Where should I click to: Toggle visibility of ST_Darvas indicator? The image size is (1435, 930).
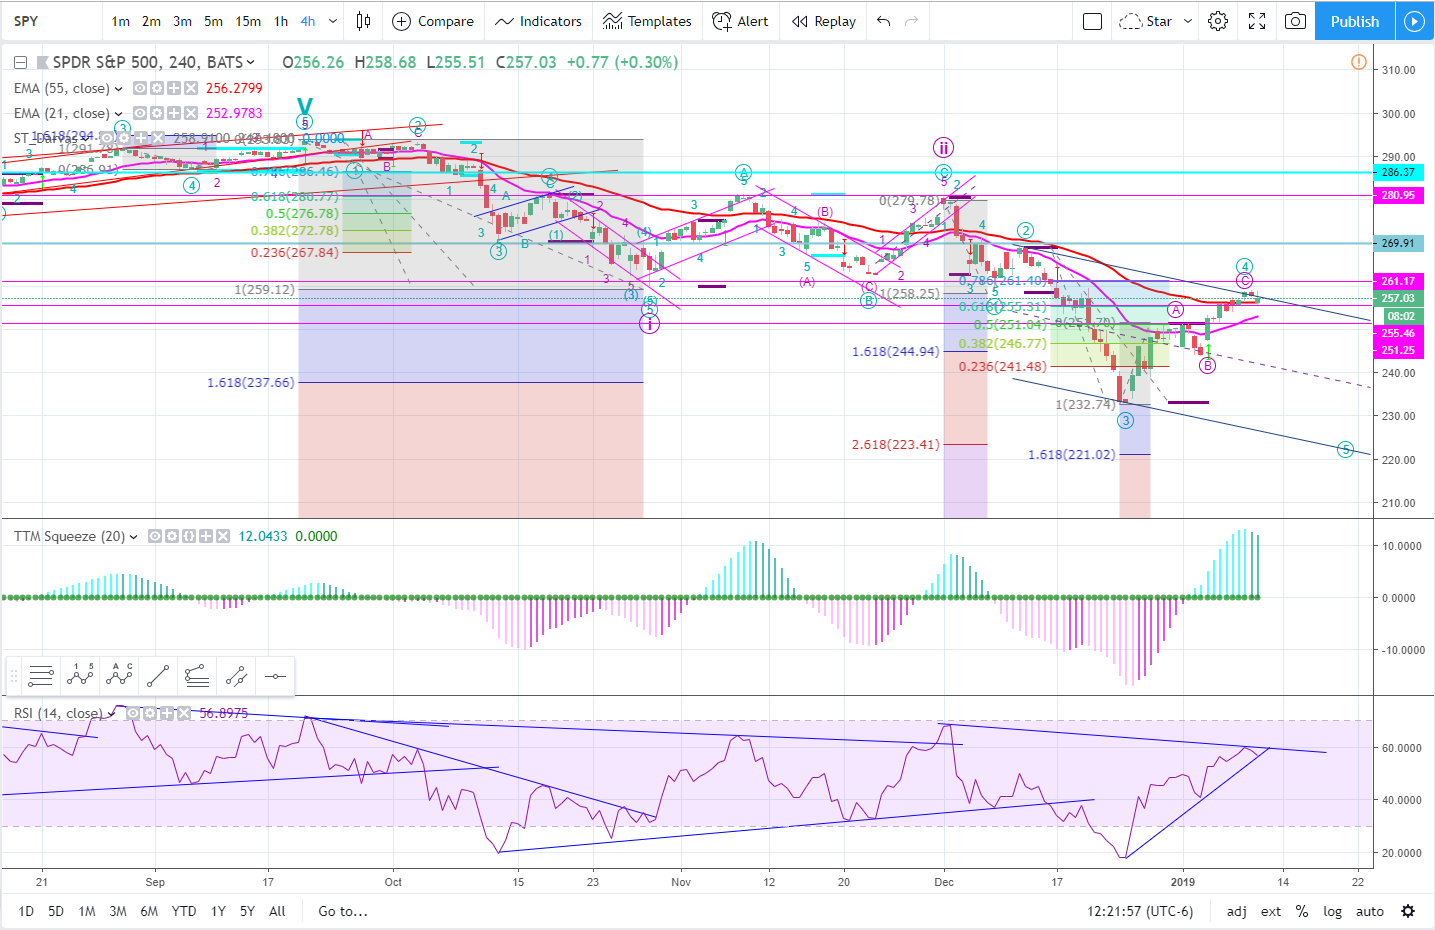pos(107,138)
